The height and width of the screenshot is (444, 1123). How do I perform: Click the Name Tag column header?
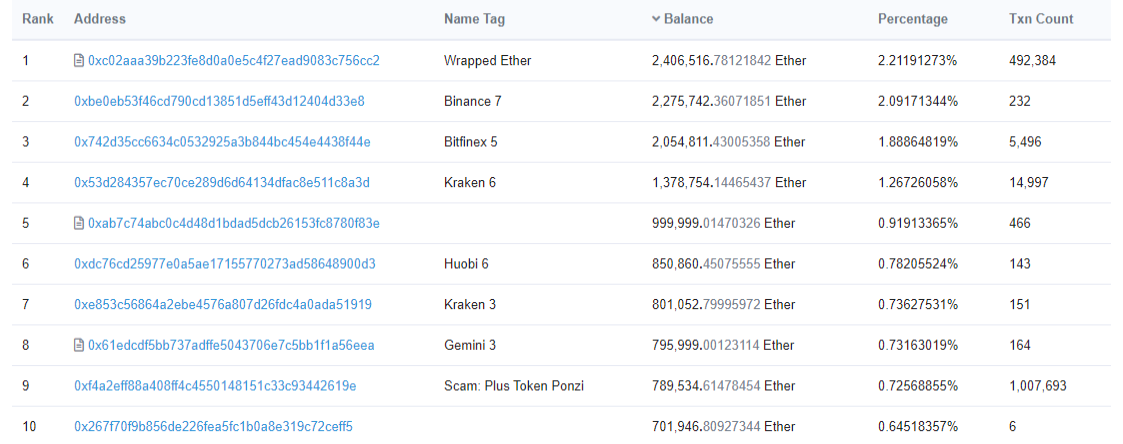pyautogui.click(x=474, y=19)
